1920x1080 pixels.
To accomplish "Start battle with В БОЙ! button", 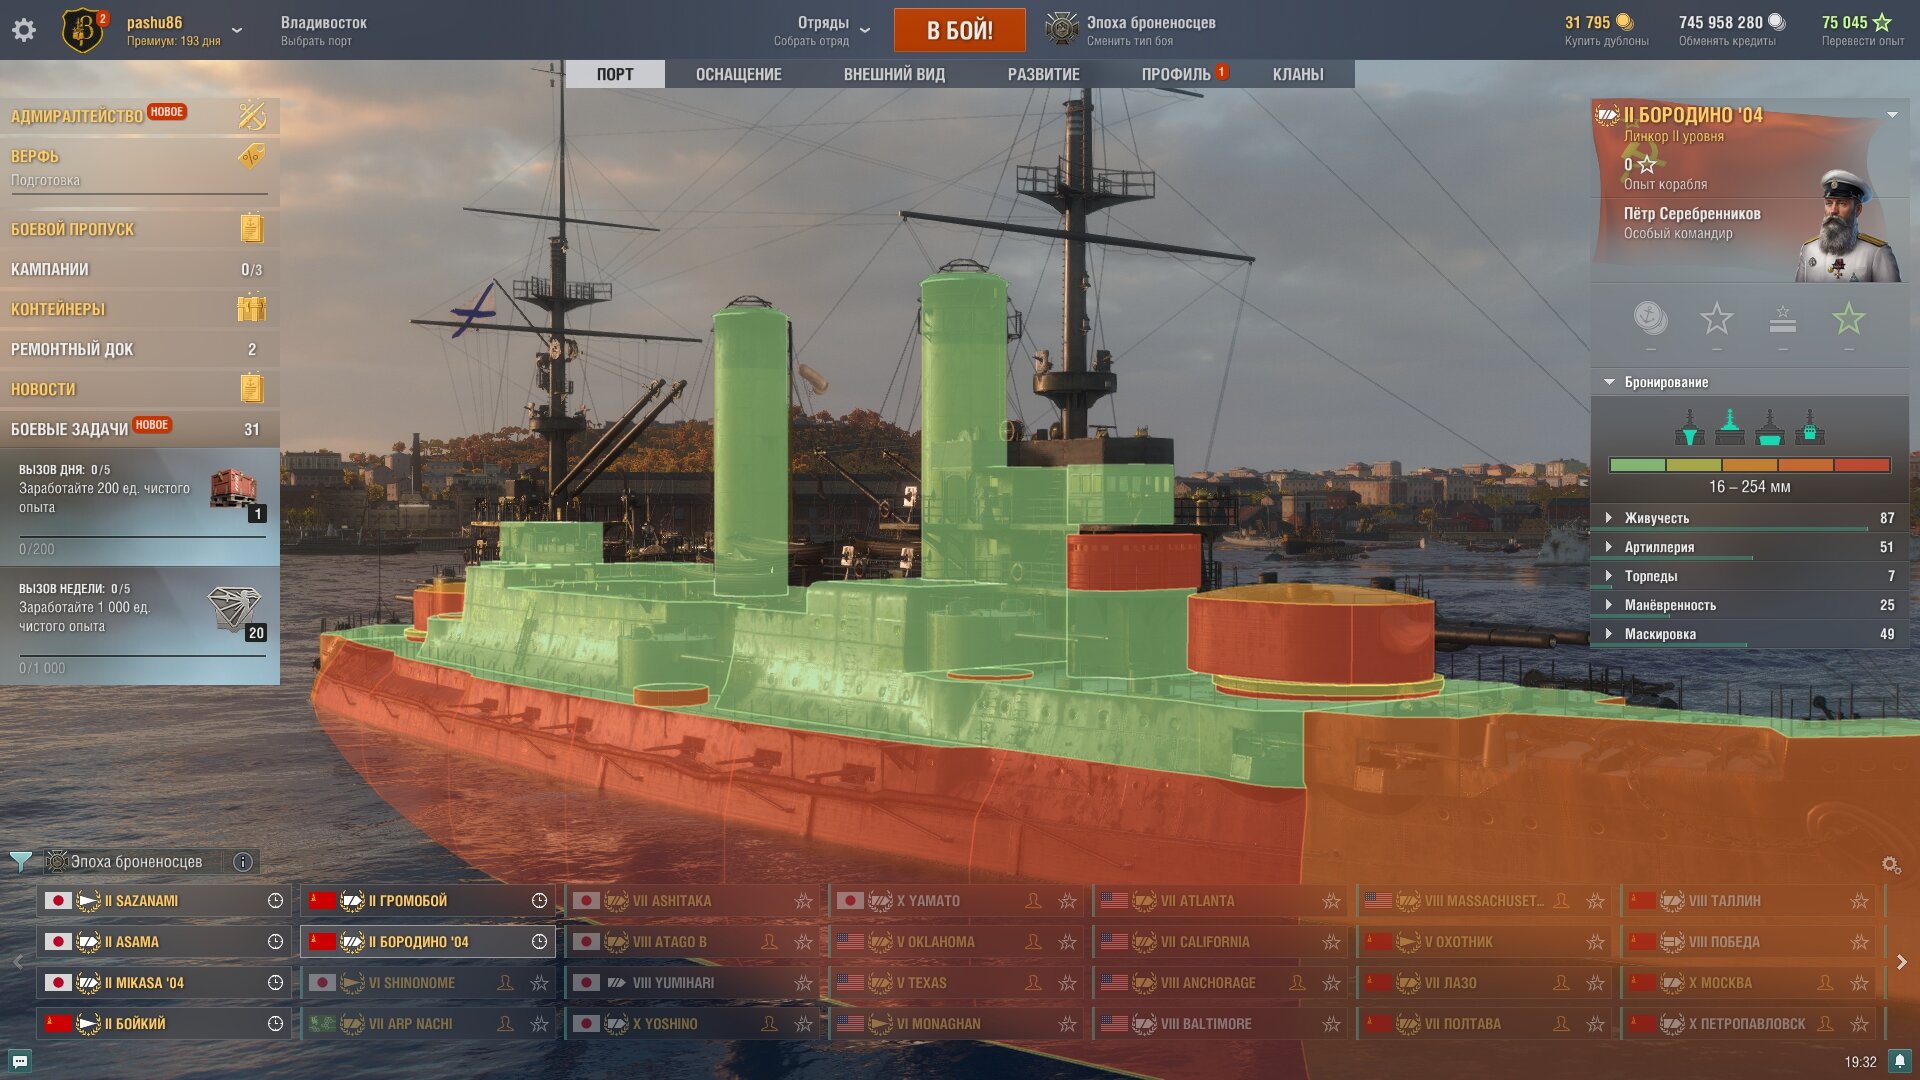I will click(x=960, y=30).
